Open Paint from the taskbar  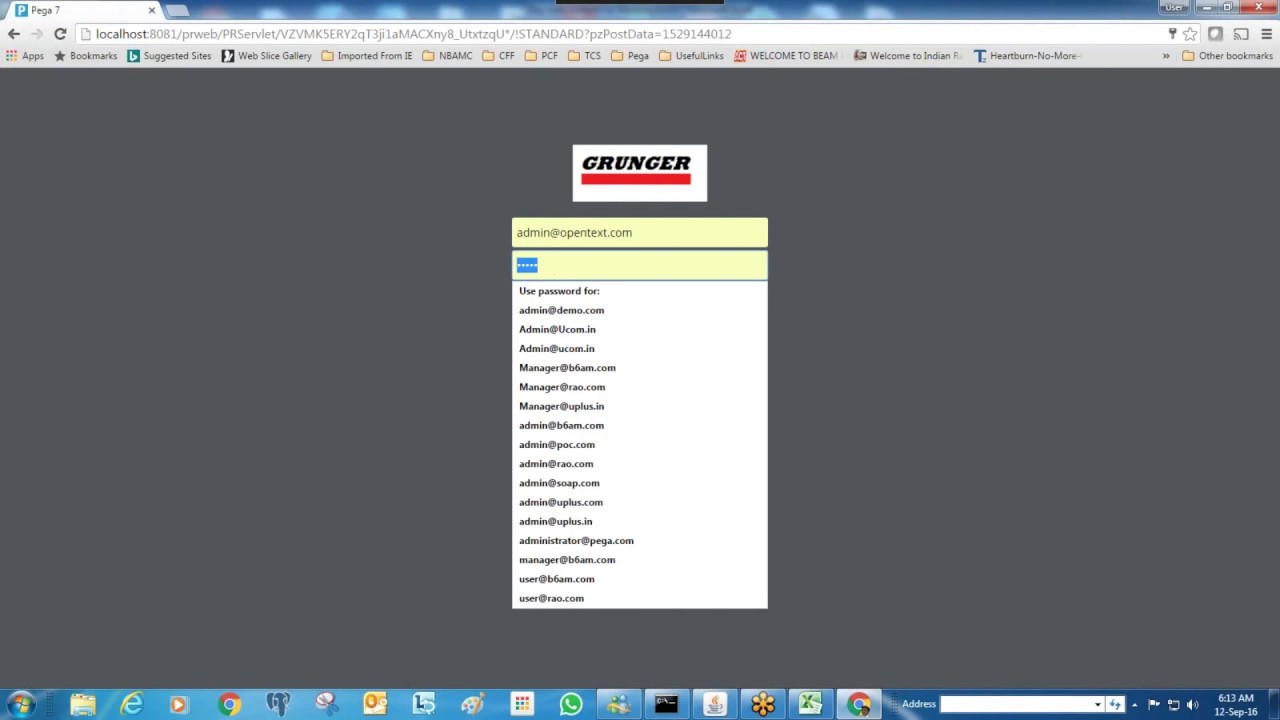(472, 704)
